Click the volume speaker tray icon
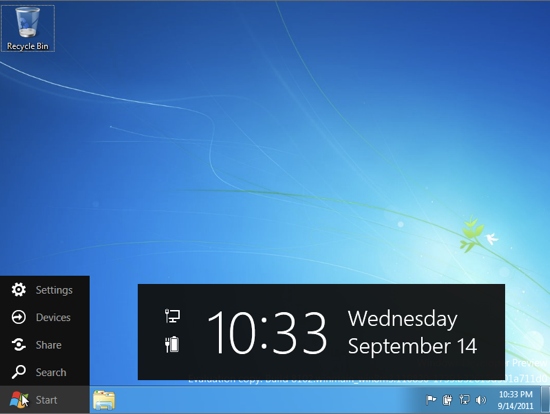This screenshot has width=550, height=414. pyautogui.click(x=481, y=400)
